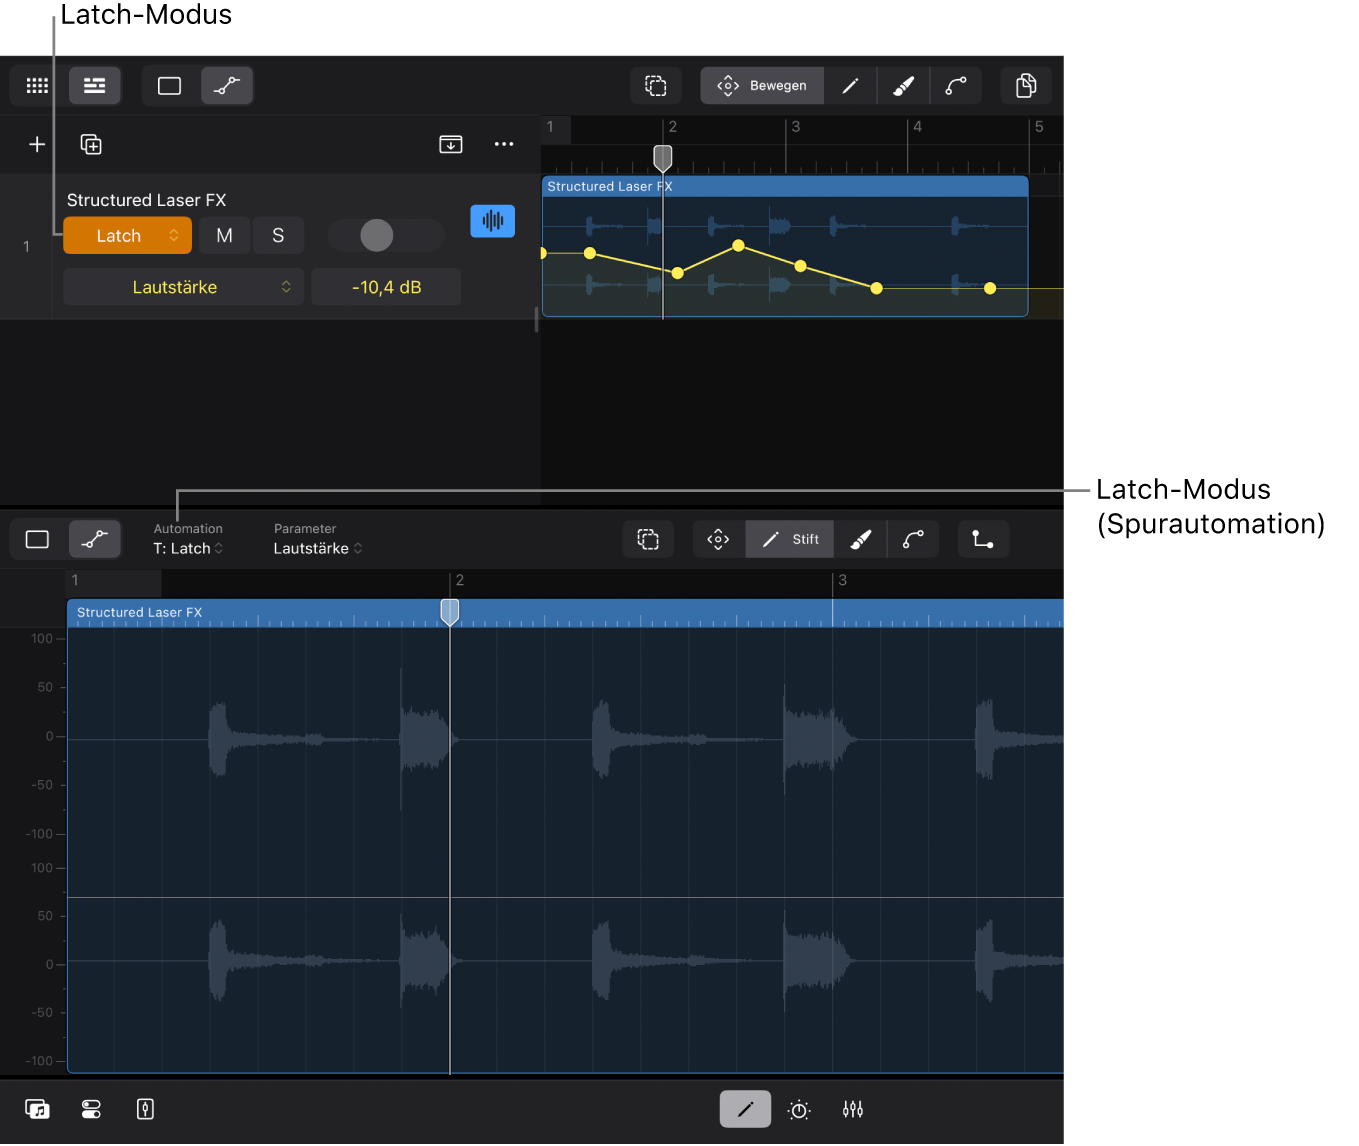Open the orange Latch automation mode dropdown
The image size is (1359, 1146).
(x=127, y=236)
